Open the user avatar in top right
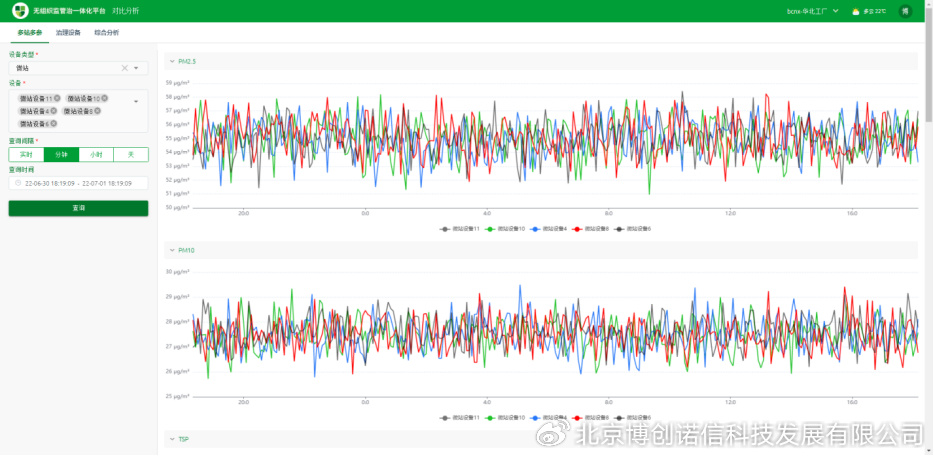This screenshot has width=934, height=456. 905,11
